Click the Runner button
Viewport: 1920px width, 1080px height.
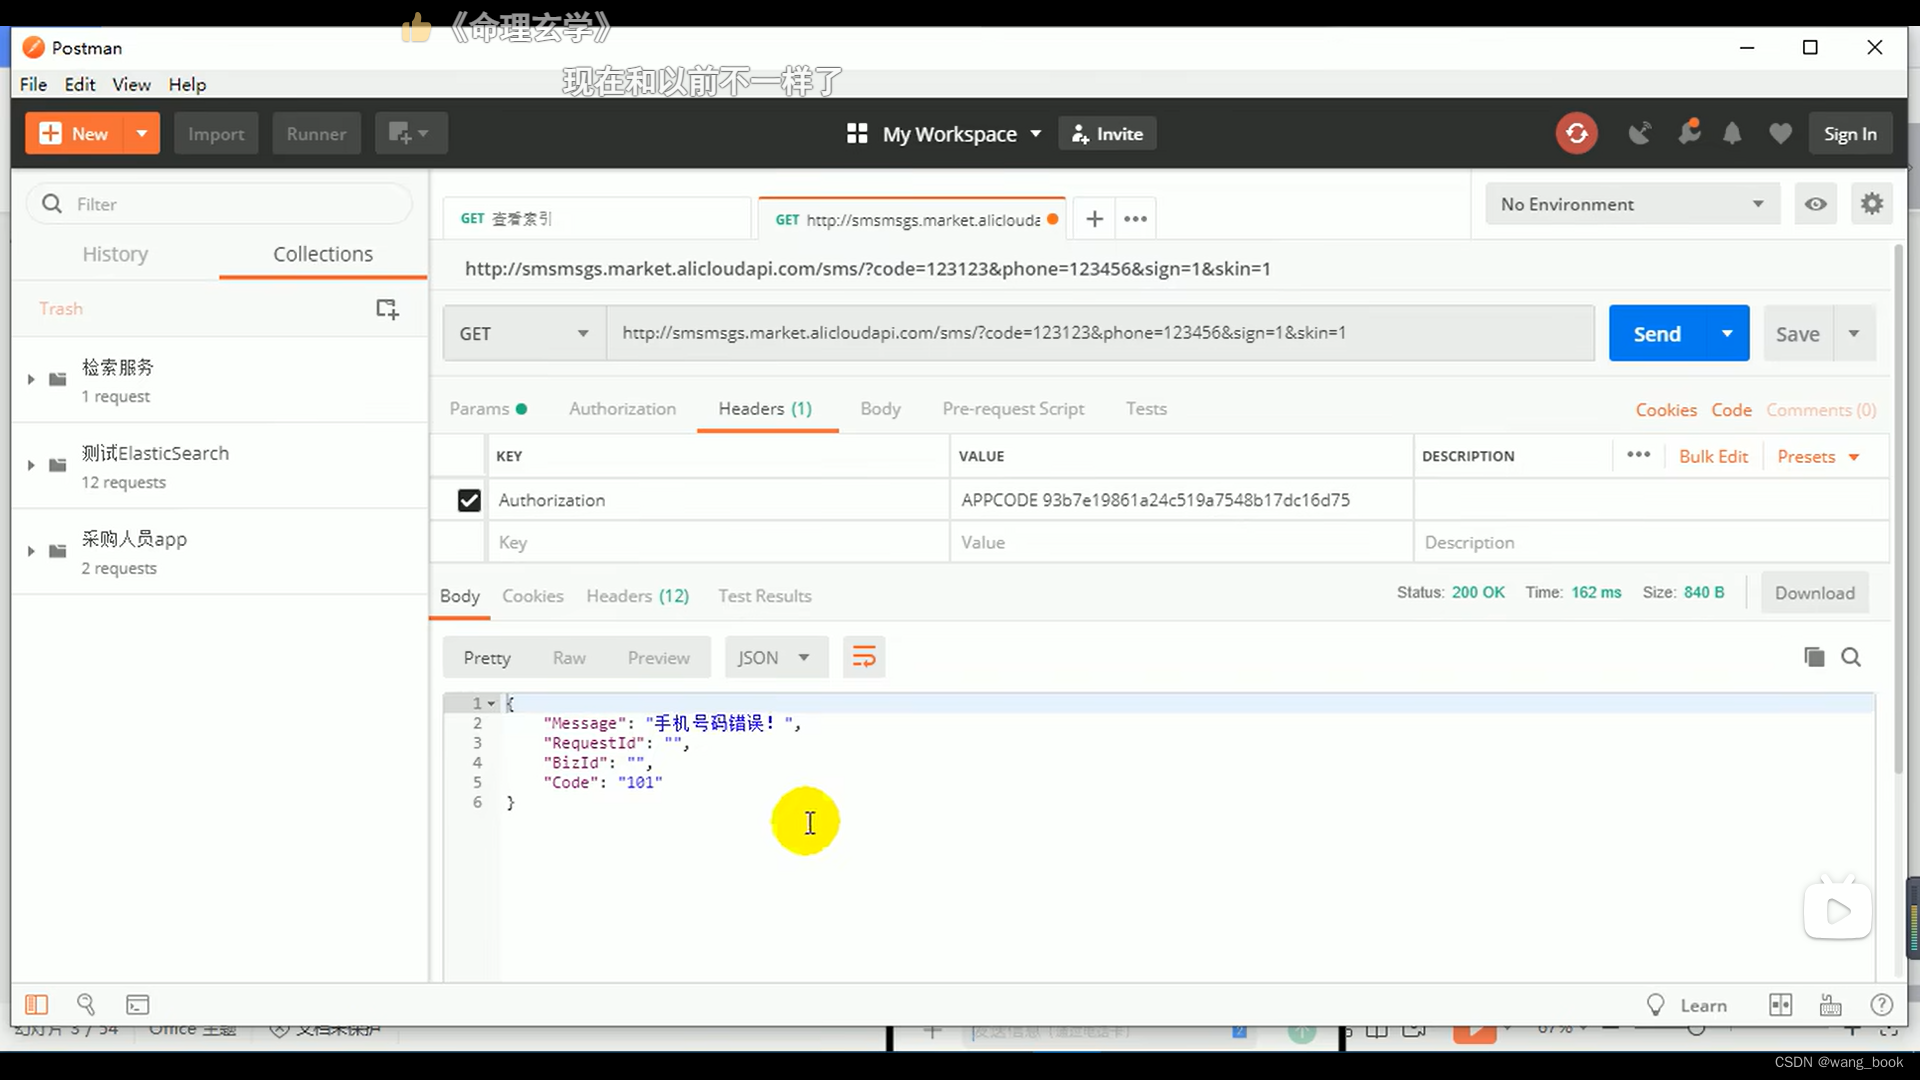(x=316, y=133)
